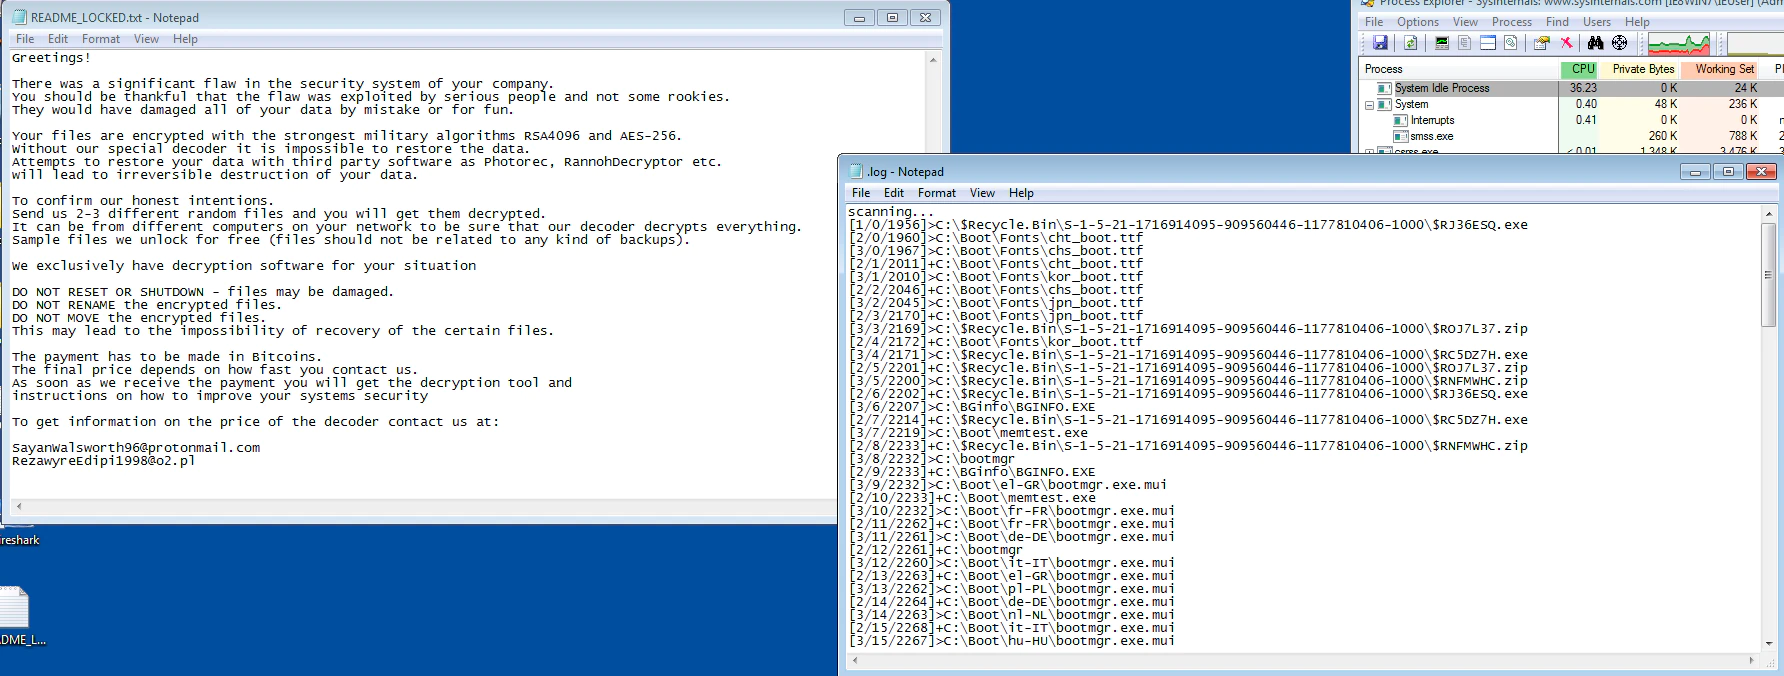The width and height of the screenshot is (1784, 676).
Task: Open View menu in README_LOCKED Notepad
Action: click(146, 39)
